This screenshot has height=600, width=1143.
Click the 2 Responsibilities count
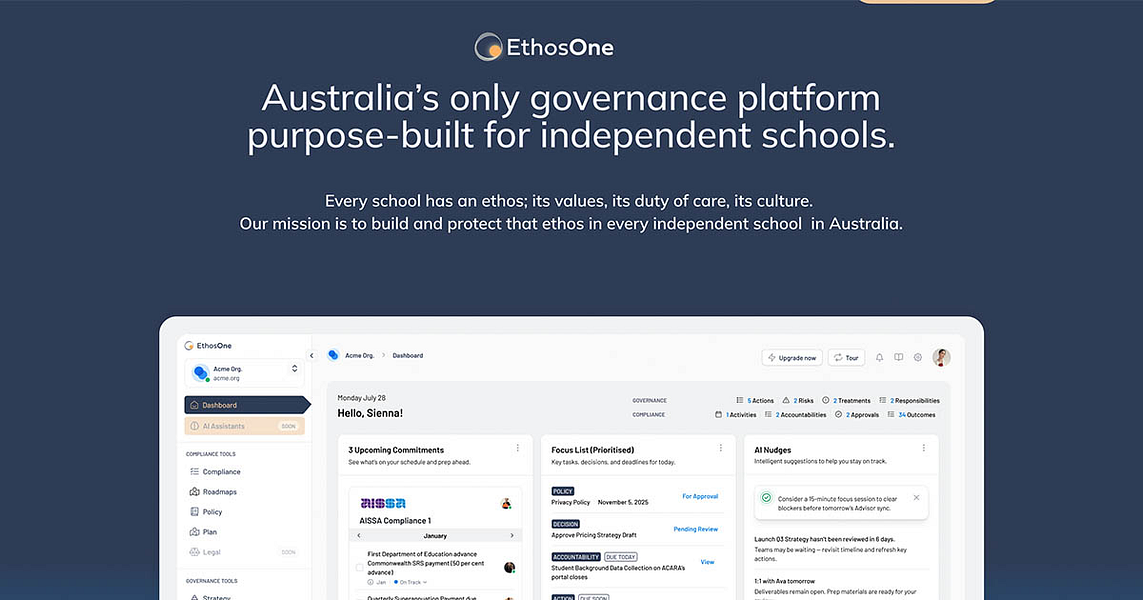[915, 400]
